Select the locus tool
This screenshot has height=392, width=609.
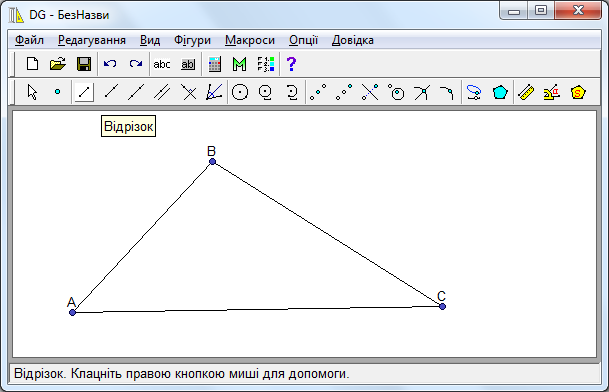click(474, 92)
